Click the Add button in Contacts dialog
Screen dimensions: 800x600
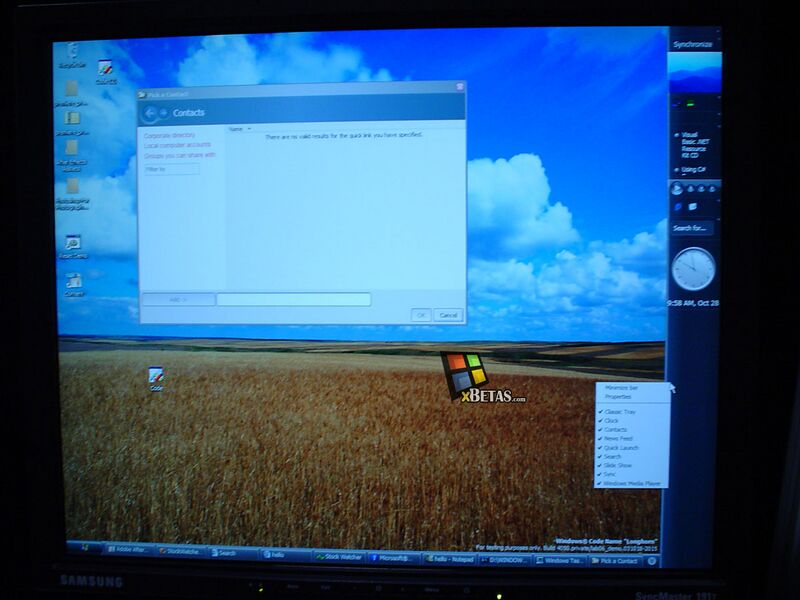pyautogui.click(x=178, y=299)
